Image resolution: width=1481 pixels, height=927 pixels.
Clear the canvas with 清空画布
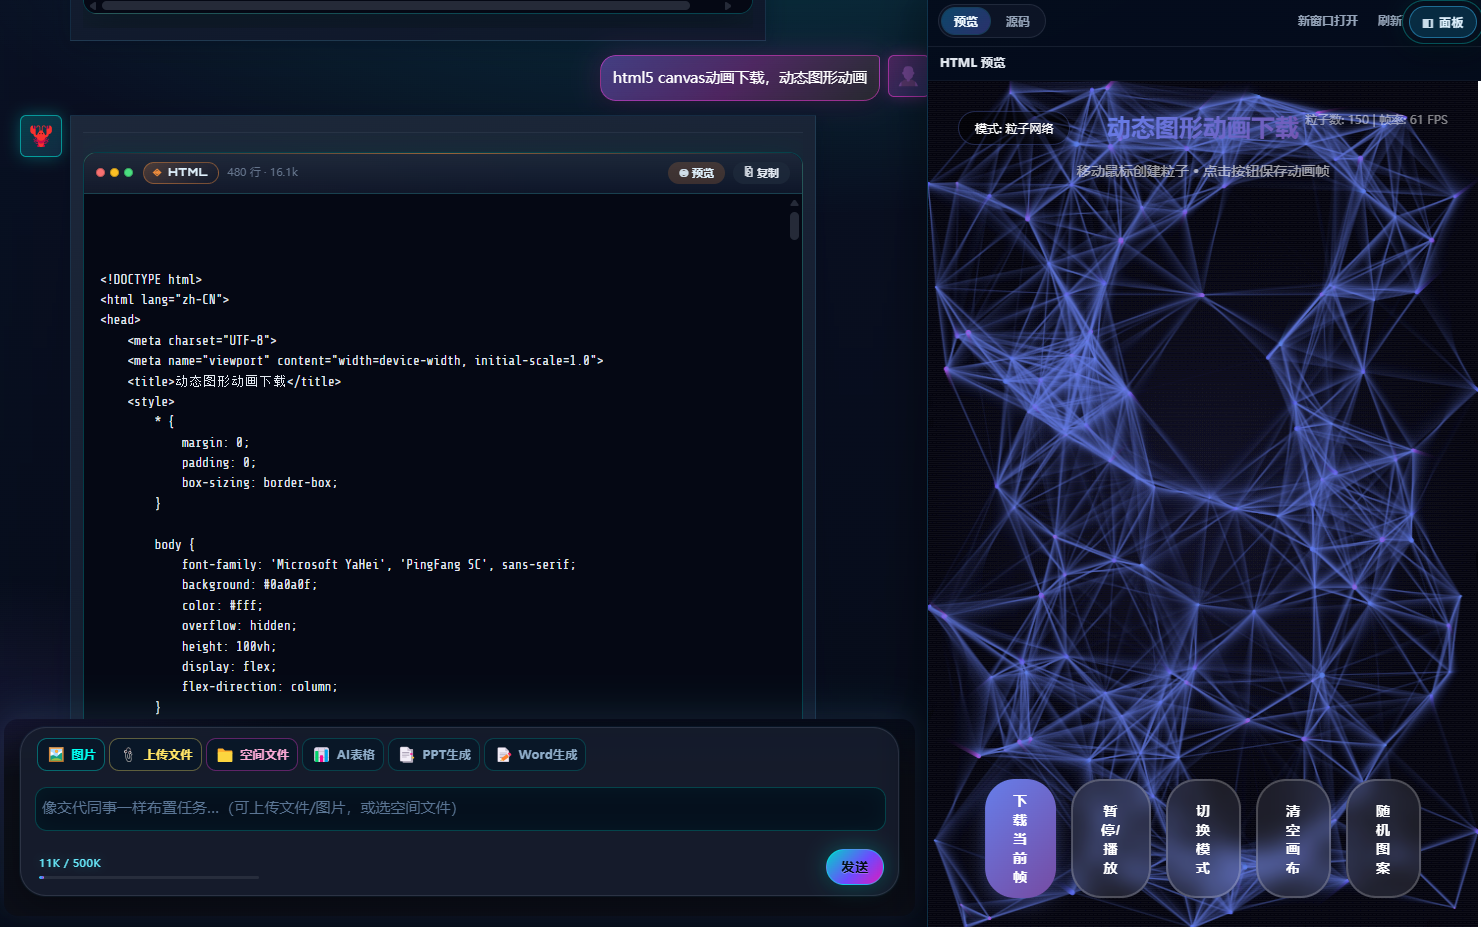pyautogui.click(x=1293, y=838)
